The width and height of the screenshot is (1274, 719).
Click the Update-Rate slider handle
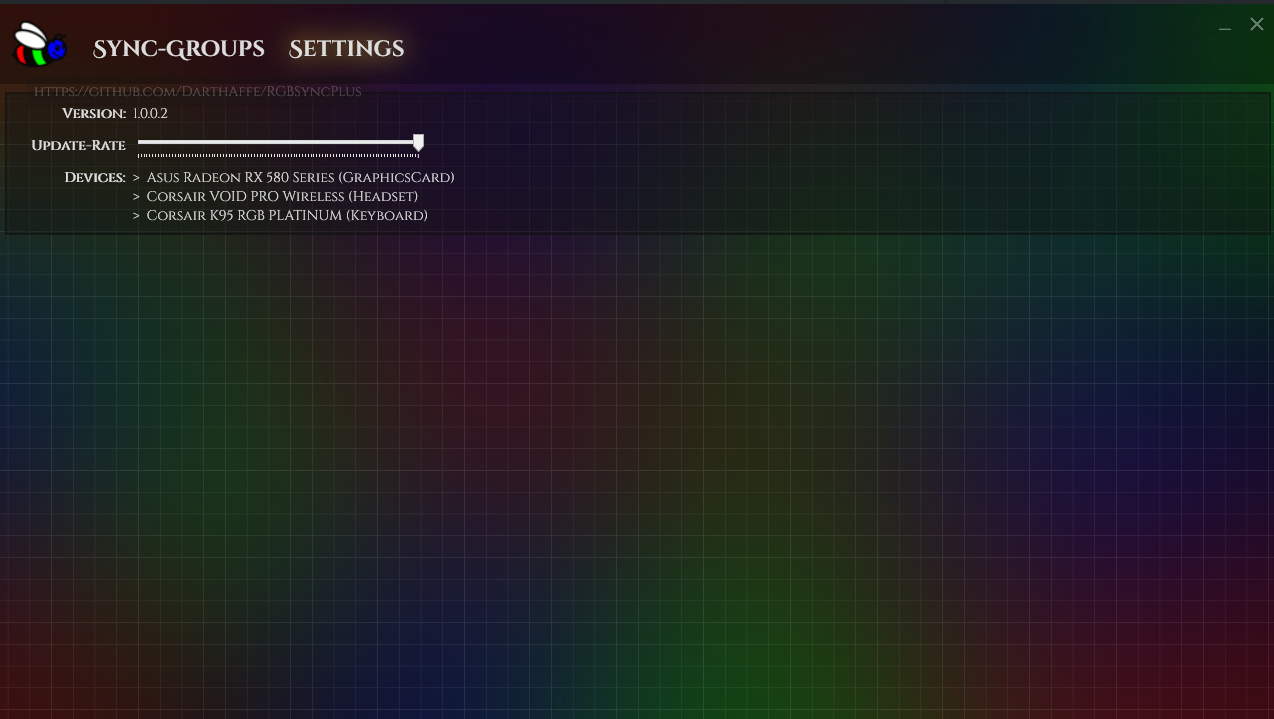click(418, 143)
